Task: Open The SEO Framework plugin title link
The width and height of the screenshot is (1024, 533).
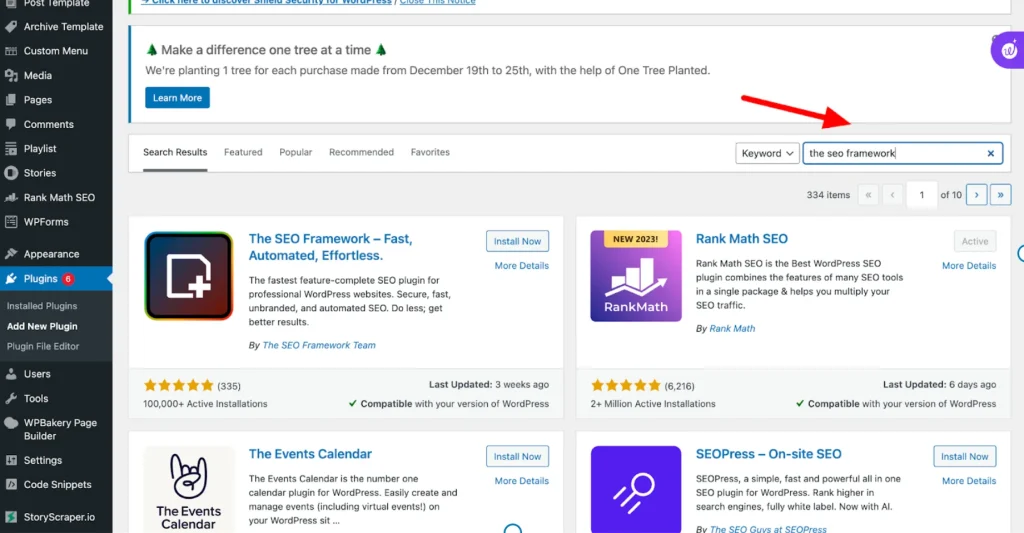Action: (330, 247)
